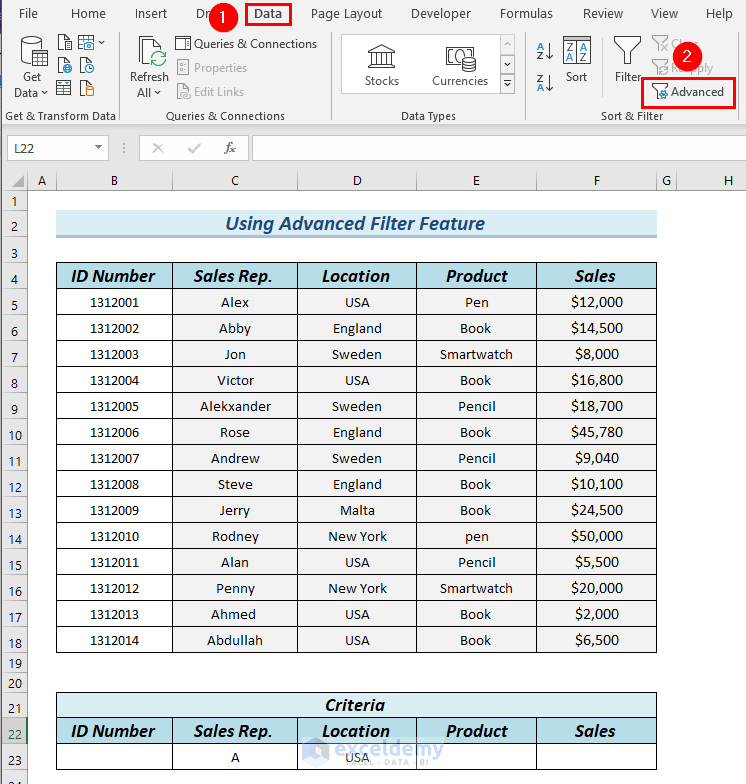Viewport: 746px width, 784px height.
Task: Click the cell containing Rodney
Action: coord(235,536)
